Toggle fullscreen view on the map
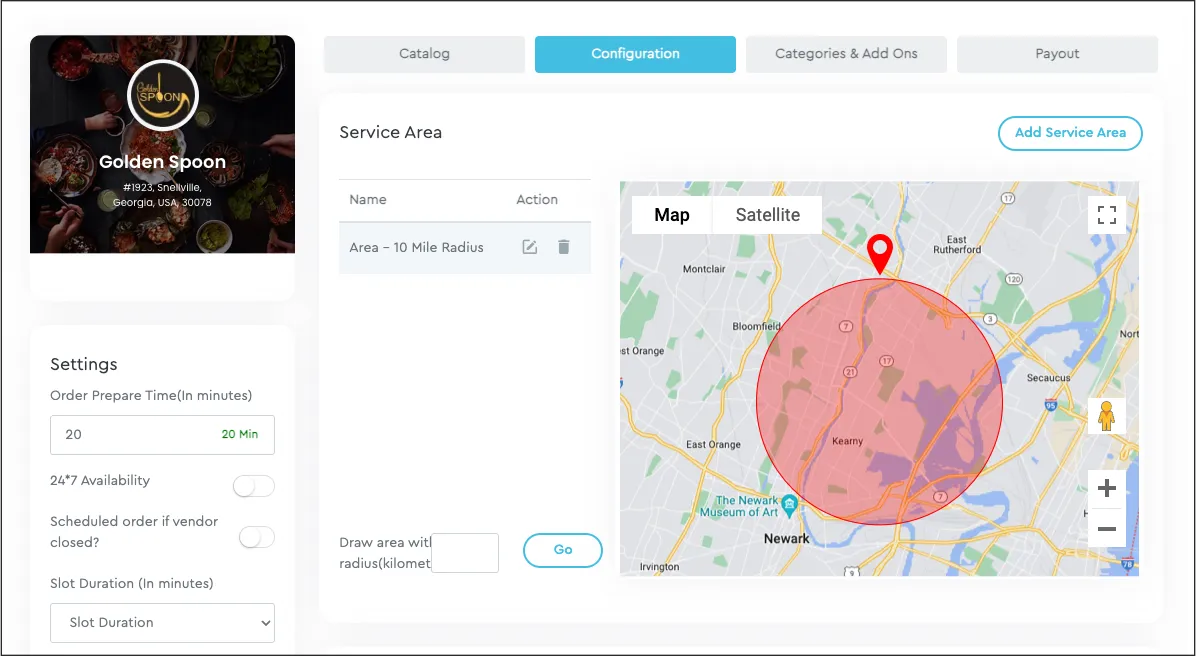 1106,215
